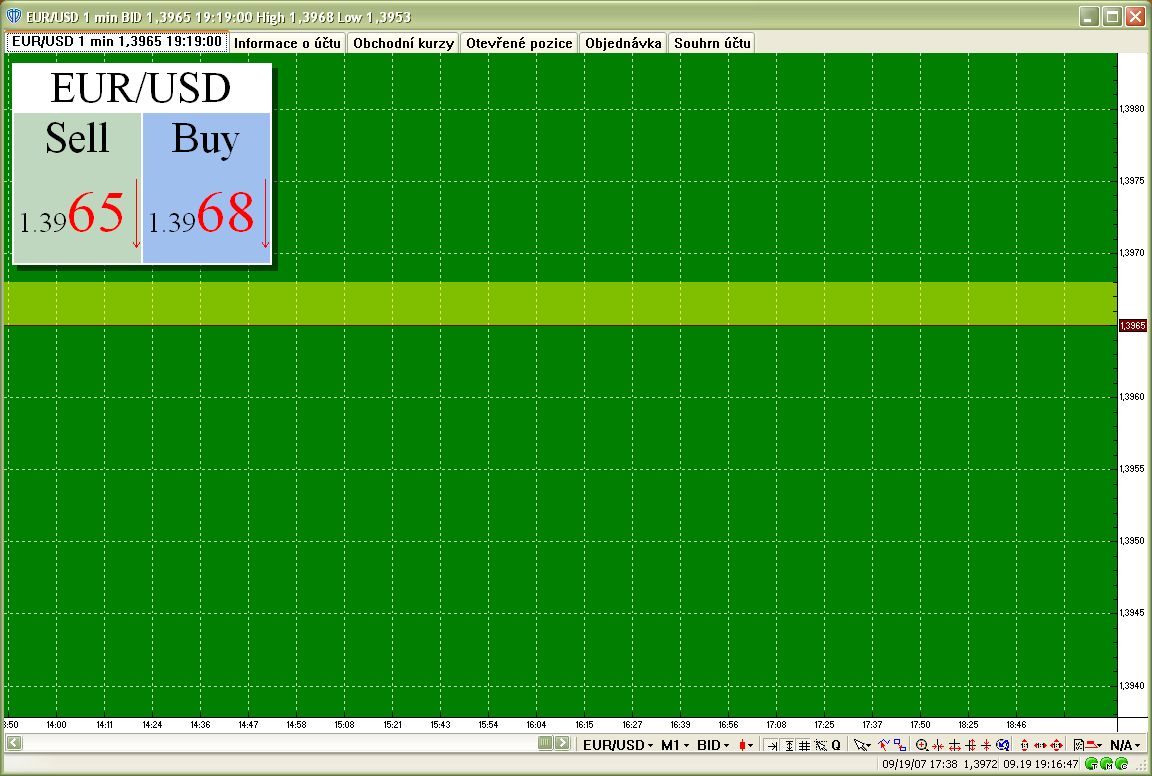Open the BID price type dropdown
The image size is (1152, 776).
coord(713,745)
